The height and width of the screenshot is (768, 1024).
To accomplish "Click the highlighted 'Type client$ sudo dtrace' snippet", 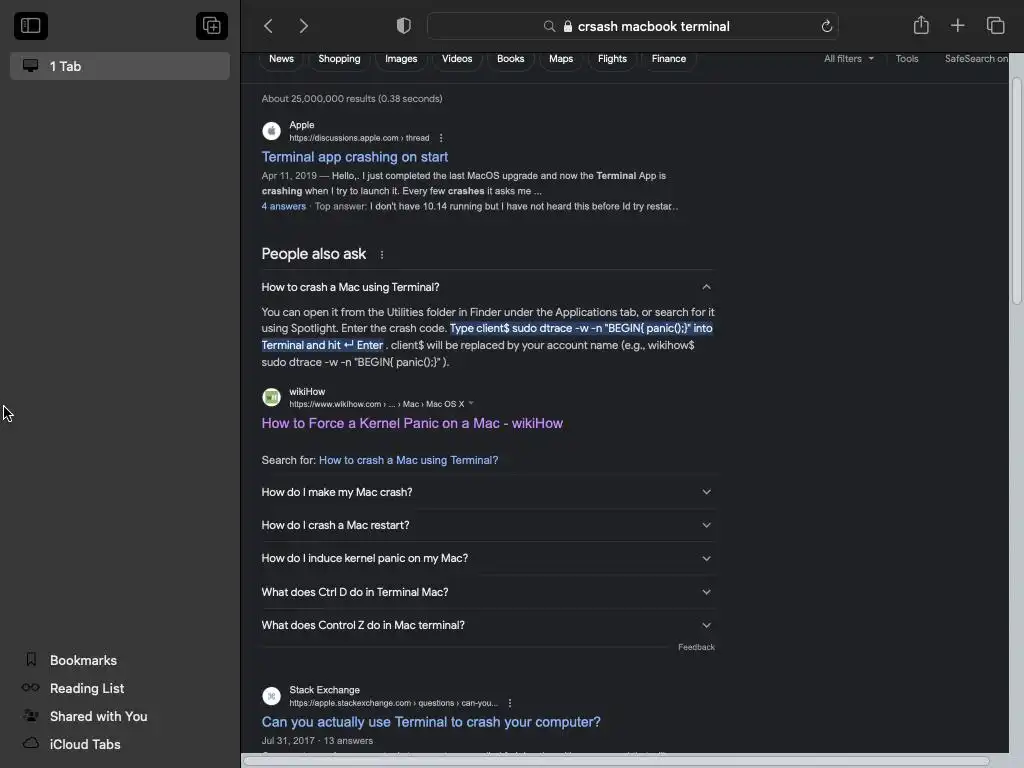I will coord(487,337).
